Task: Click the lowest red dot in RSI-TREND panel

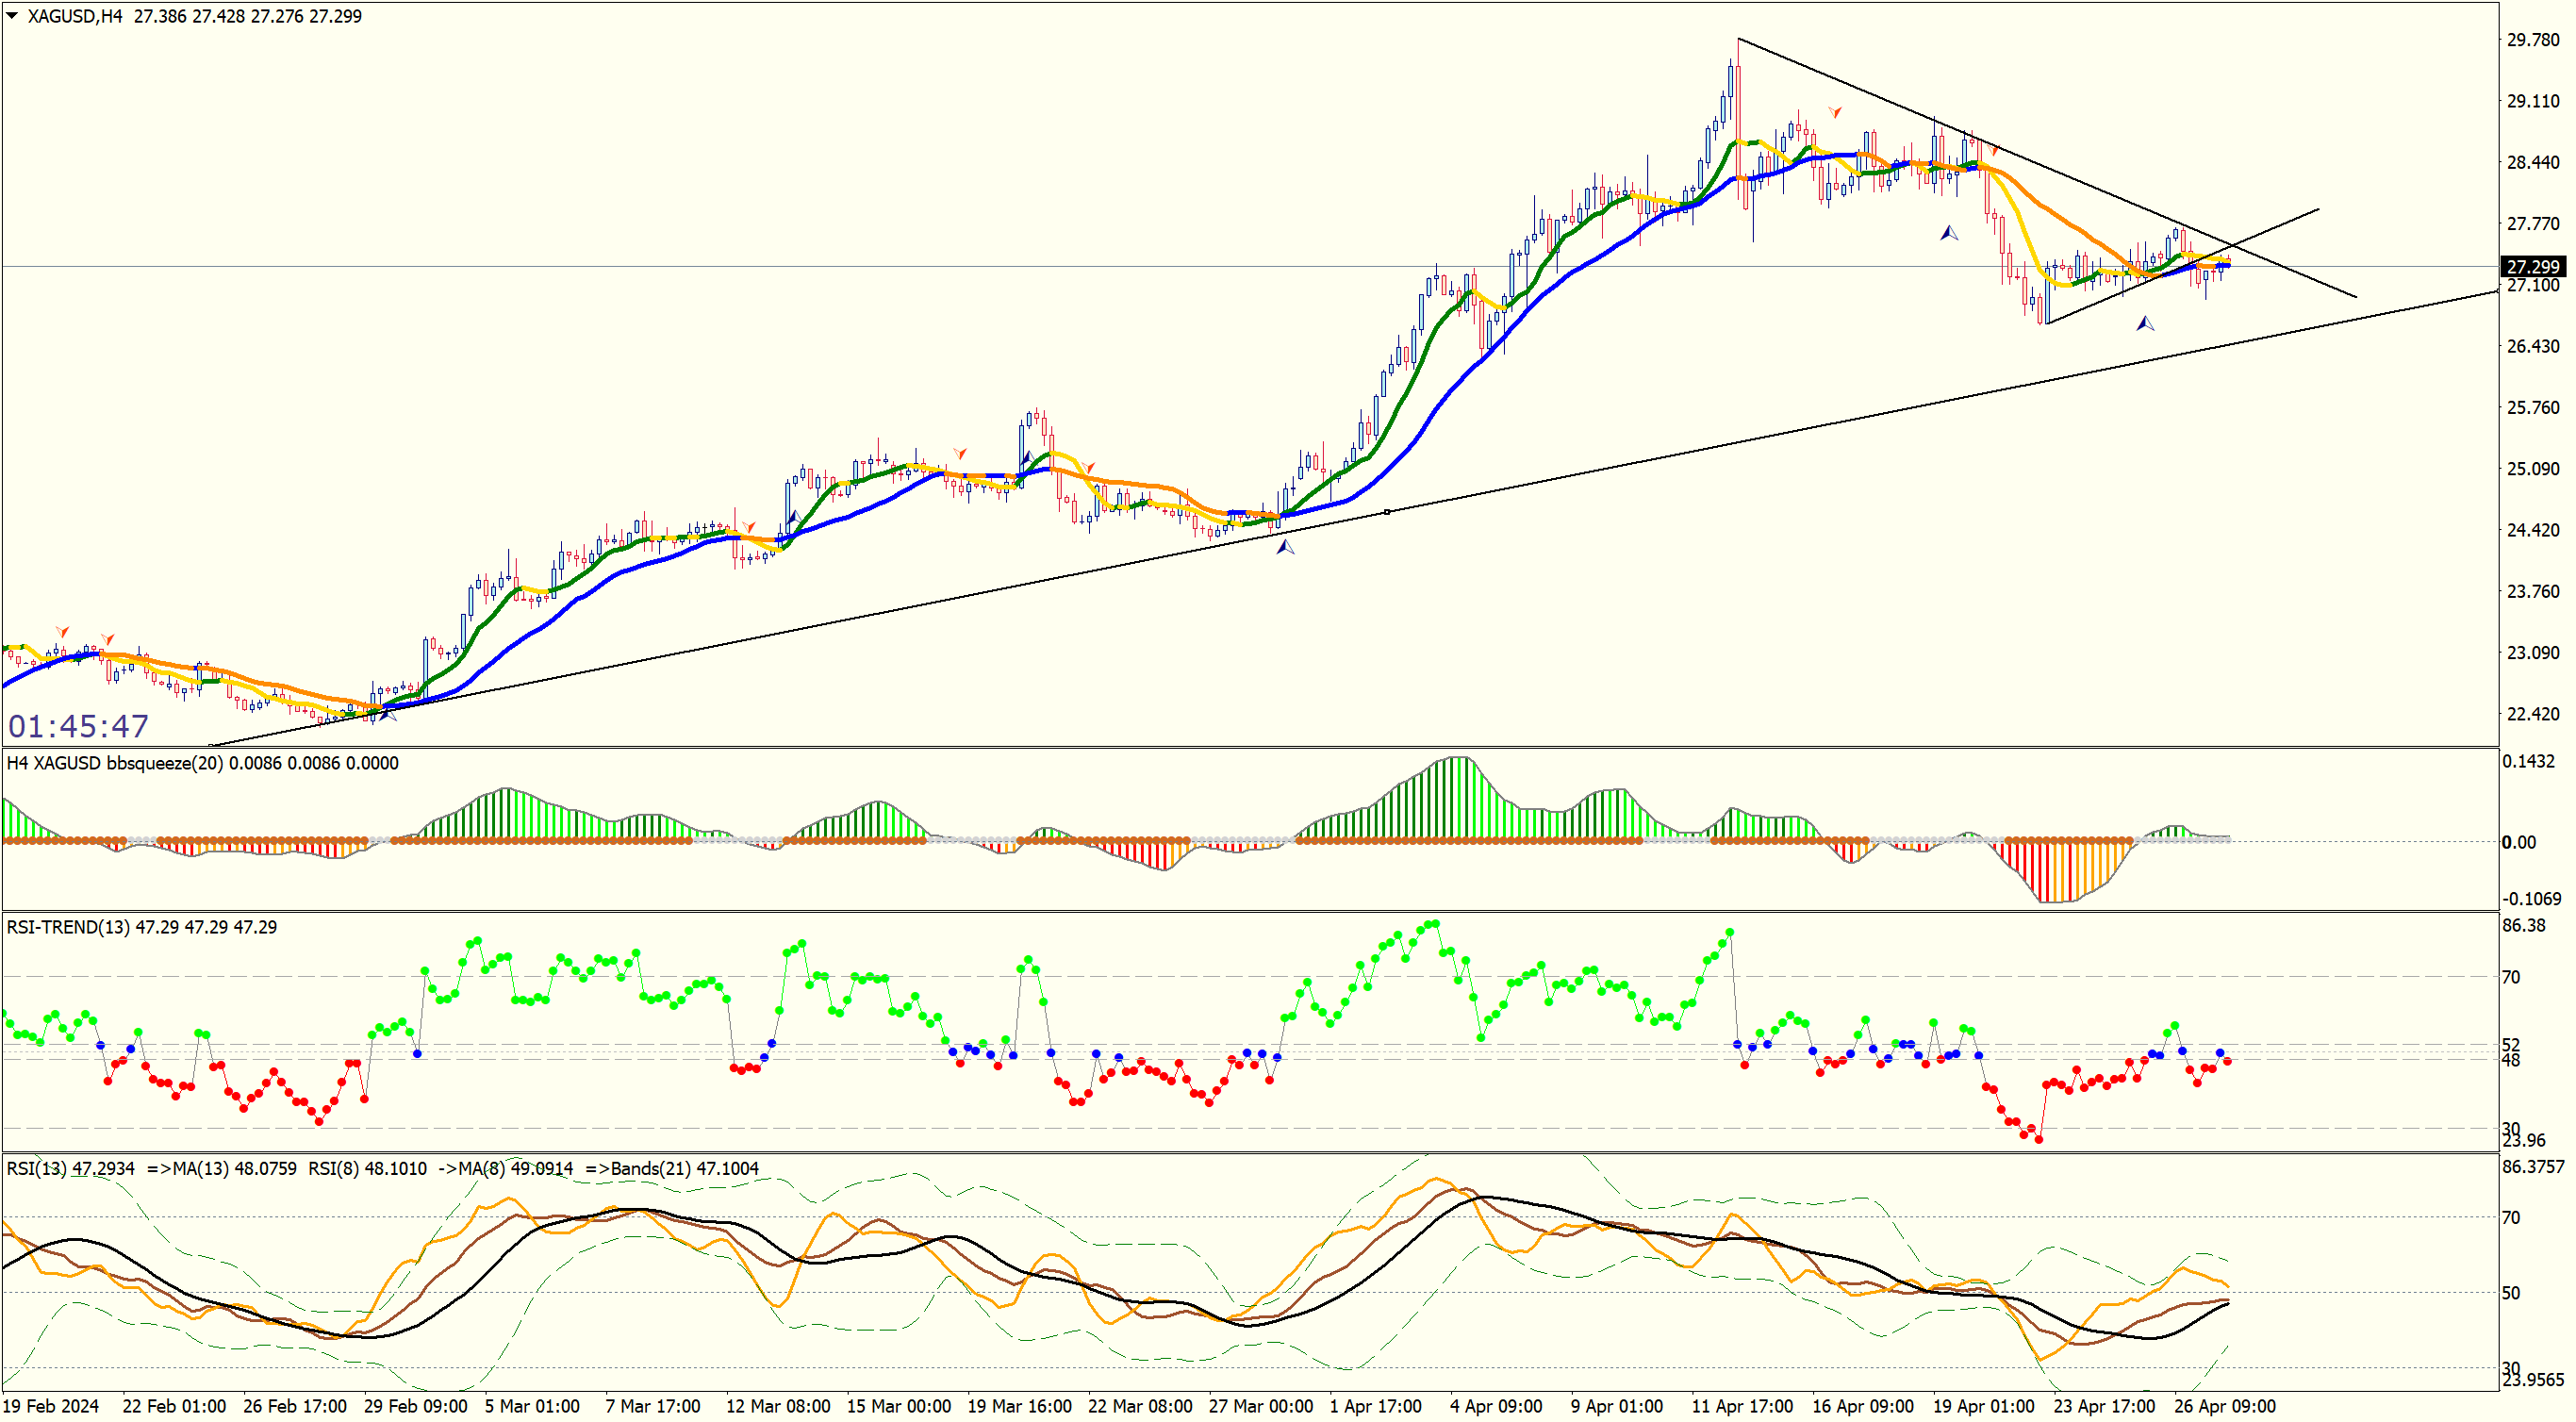Action: click(x=2038, y=1139)
